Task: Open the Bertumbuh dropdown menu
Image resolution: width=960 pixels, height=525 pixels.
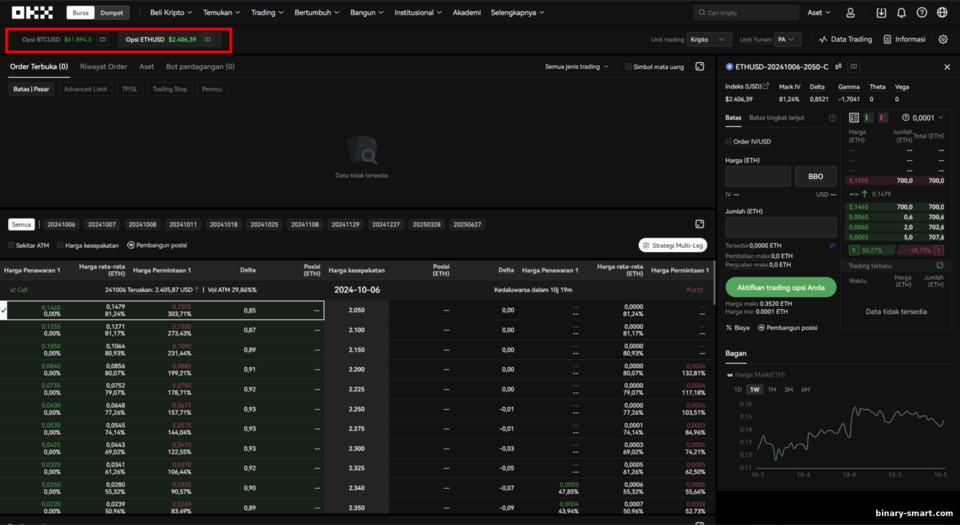Action: click(317, 12)
